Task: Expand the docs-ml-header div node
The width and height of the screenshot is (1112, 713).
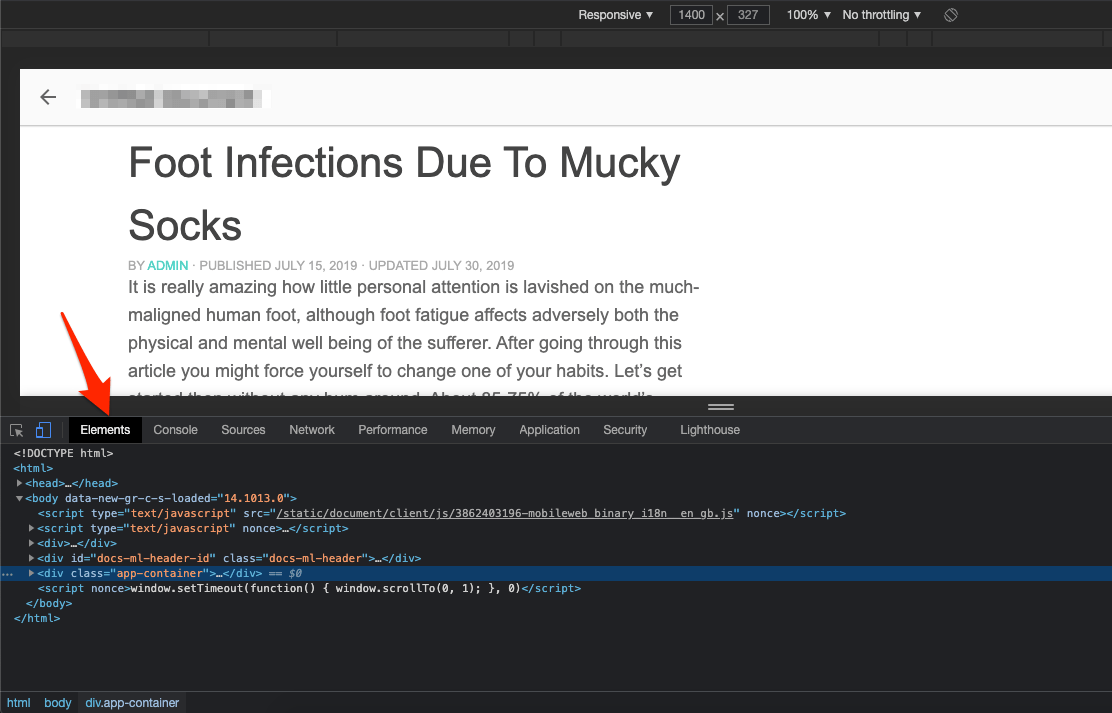Action: pos(31,558)
